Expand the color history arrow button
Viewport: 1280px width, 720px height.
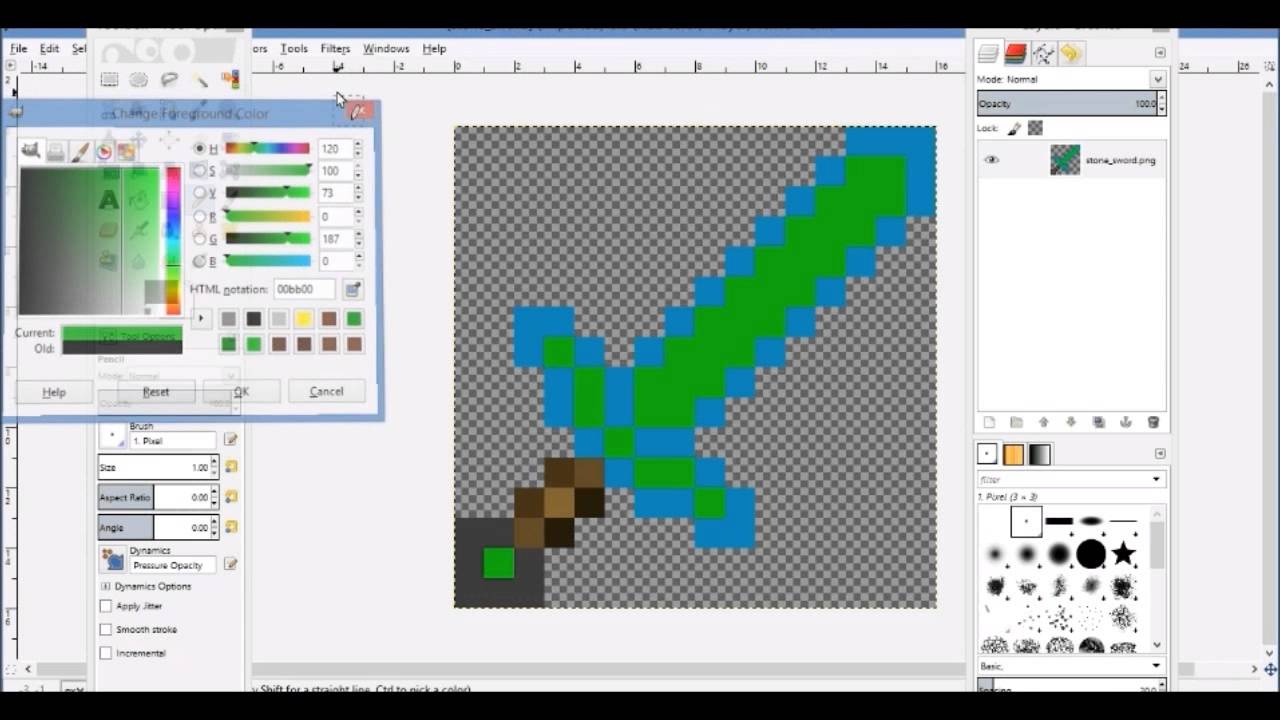point(201,319)
